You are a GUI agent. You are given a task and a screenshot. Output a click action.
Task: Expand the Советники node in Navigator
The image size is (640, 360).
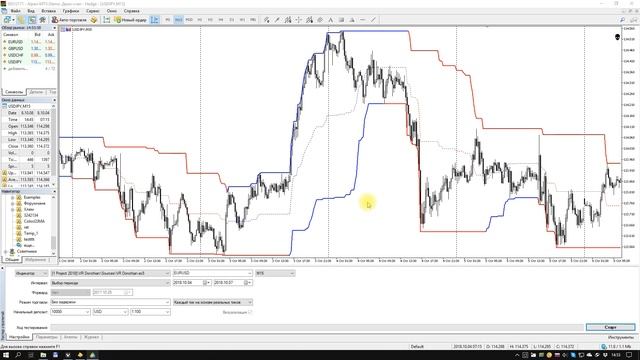pyautogui.click(x=6, y=251)
